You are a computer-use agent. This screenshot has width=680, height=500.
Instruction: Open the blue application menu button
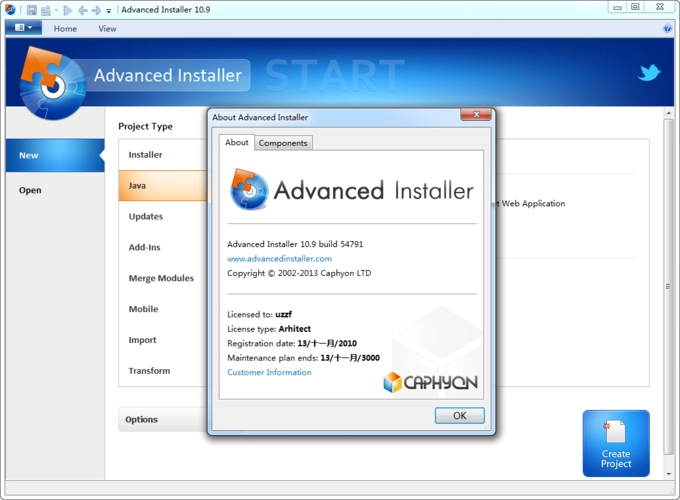(23, 28)
